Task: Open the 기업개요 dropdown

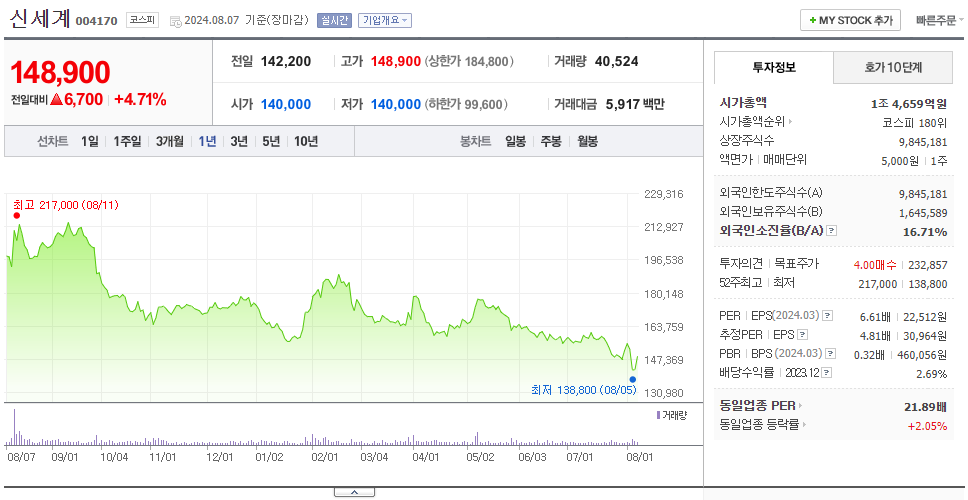Action: tap(385, 20)
